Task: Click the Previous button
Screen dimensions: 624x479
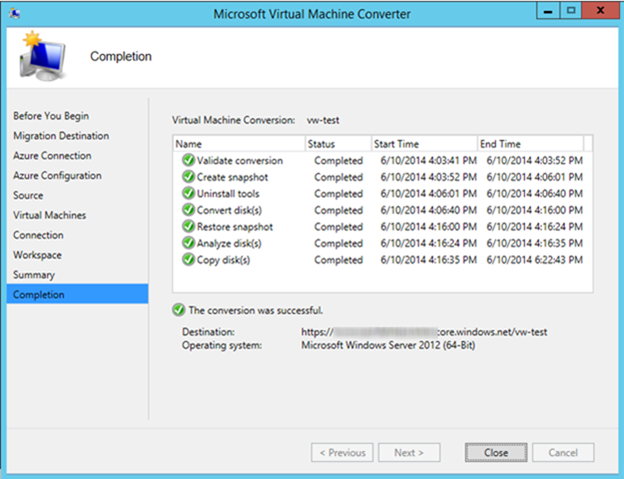Action: pos(342,452)
